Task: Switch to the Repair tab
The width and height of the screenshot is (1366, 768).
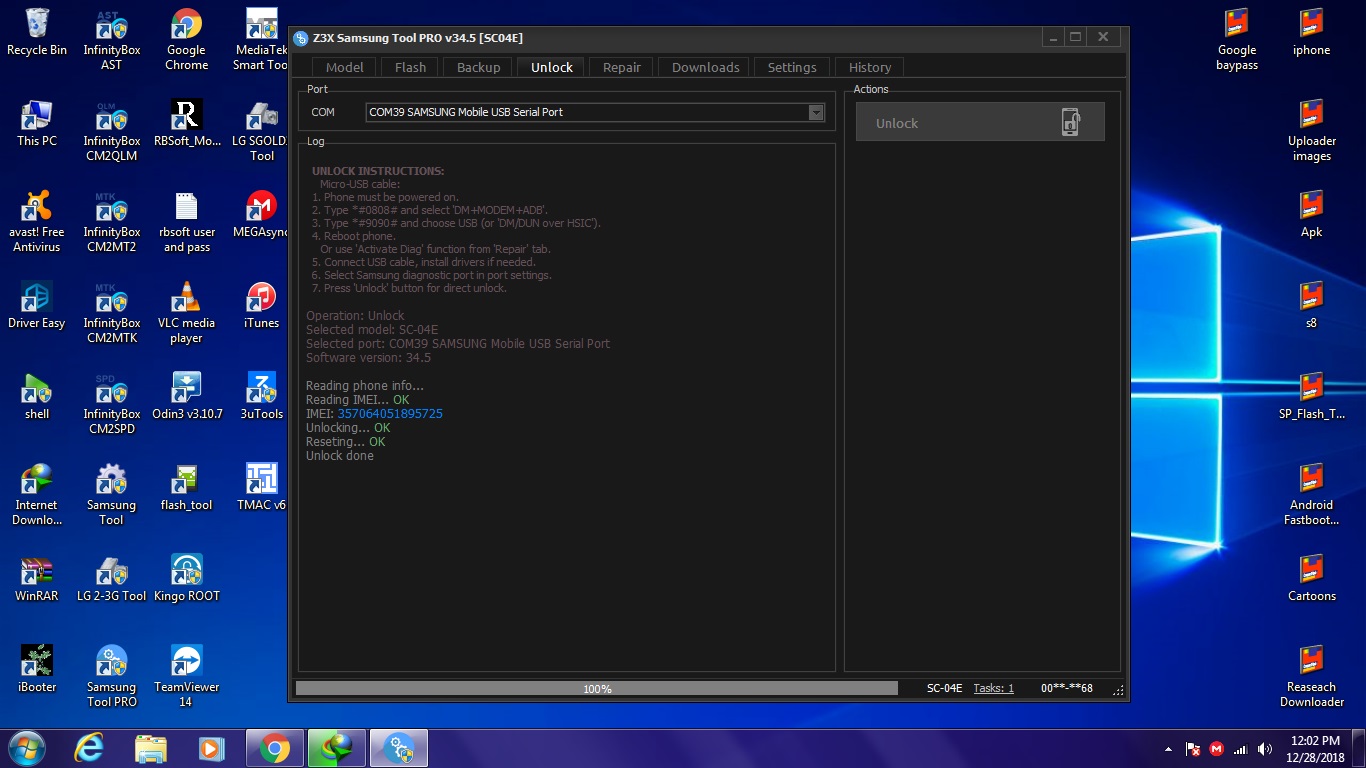Action: click(622, 67)
